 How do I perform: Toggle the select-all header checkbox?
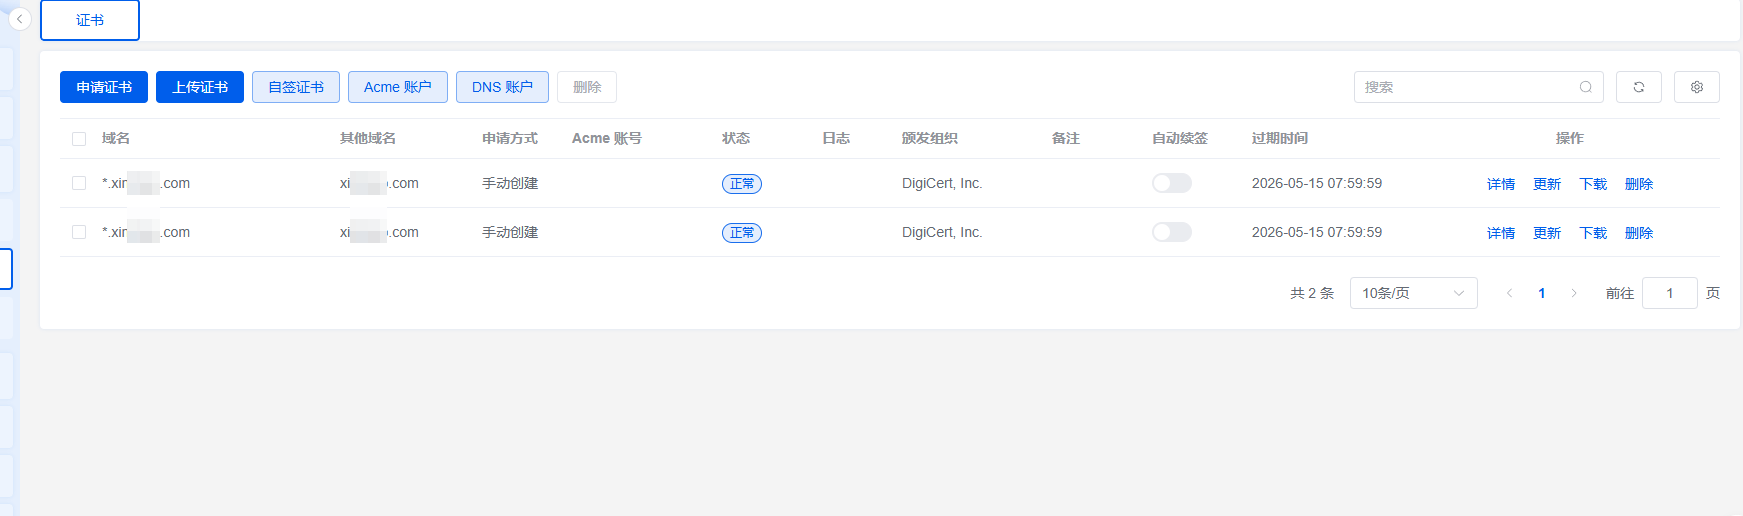(79, 139)
